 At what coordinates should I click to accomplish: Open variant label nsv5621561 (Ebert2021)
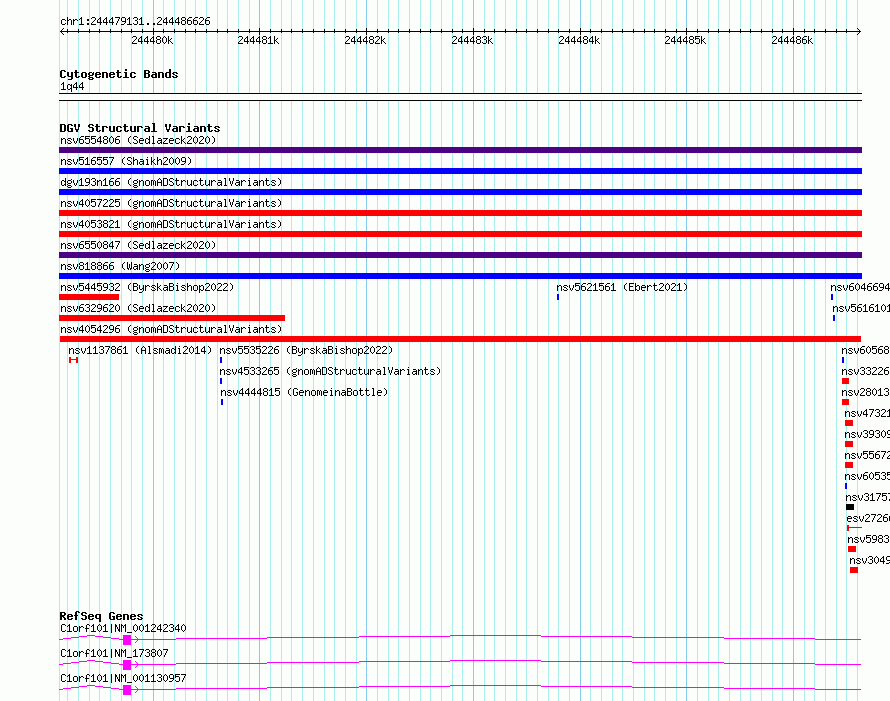[x=622, y=287]
